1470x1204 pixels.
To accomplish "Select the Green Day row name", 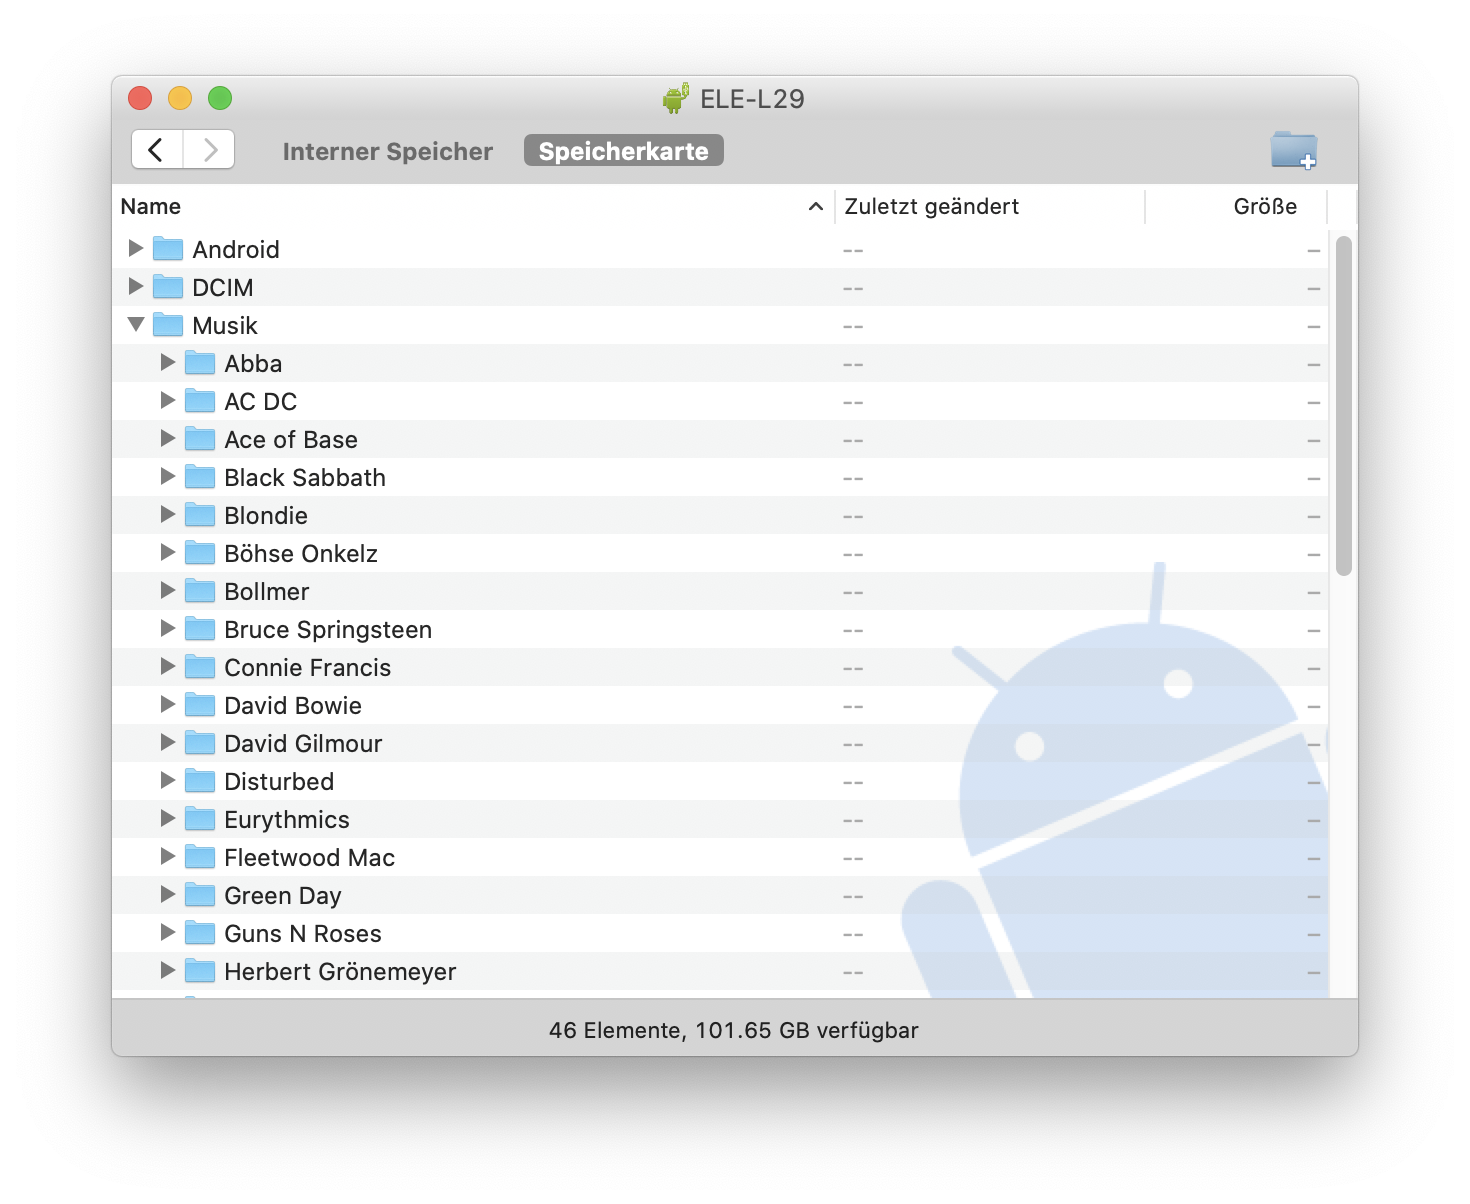I will point(283,895).
